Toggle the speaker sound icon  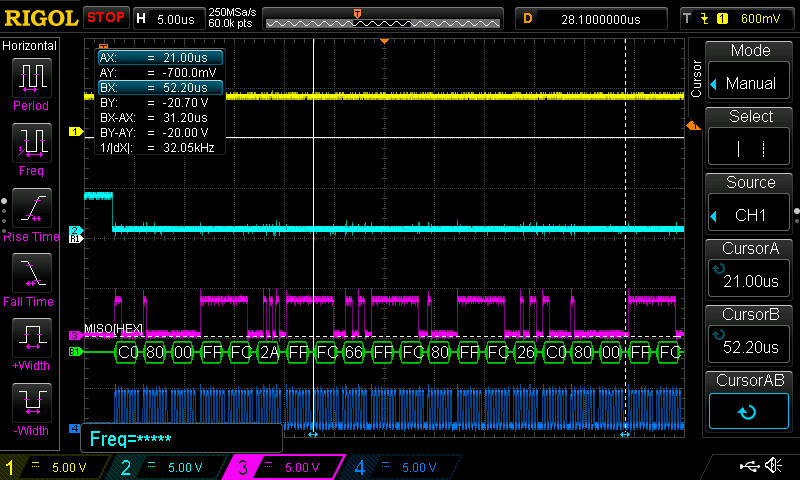pyautogui.click(x=773, y=466)
